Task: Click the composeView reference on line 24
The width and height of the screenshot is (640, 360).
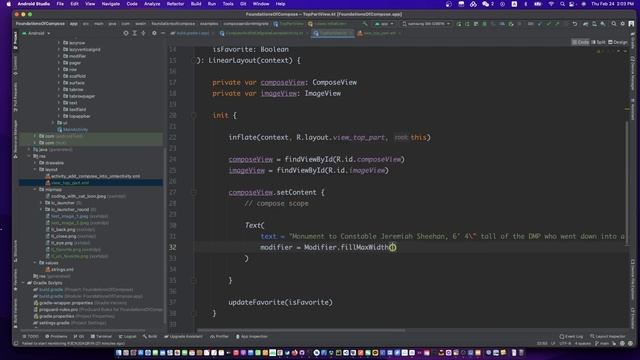Action: point(250,159)
